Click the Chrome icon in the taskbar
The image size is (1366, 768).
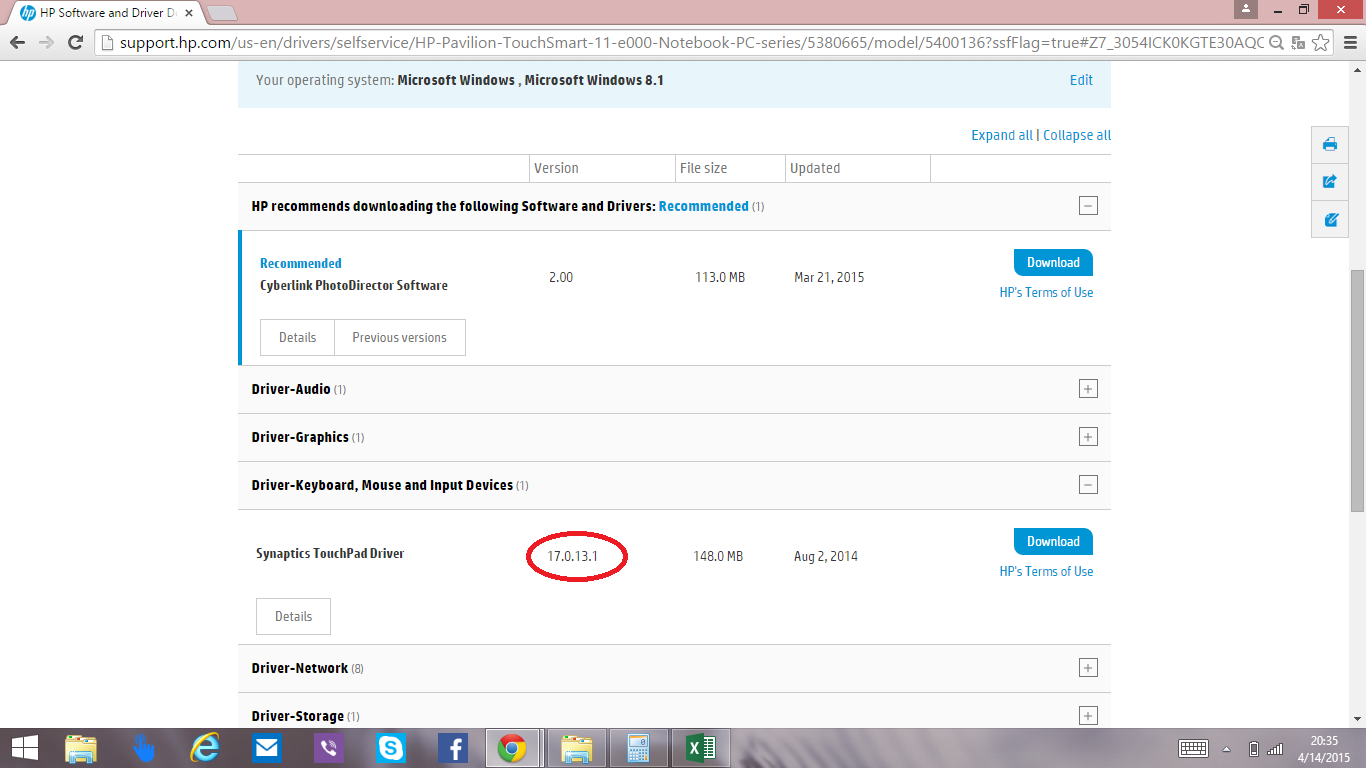point(513,748)
